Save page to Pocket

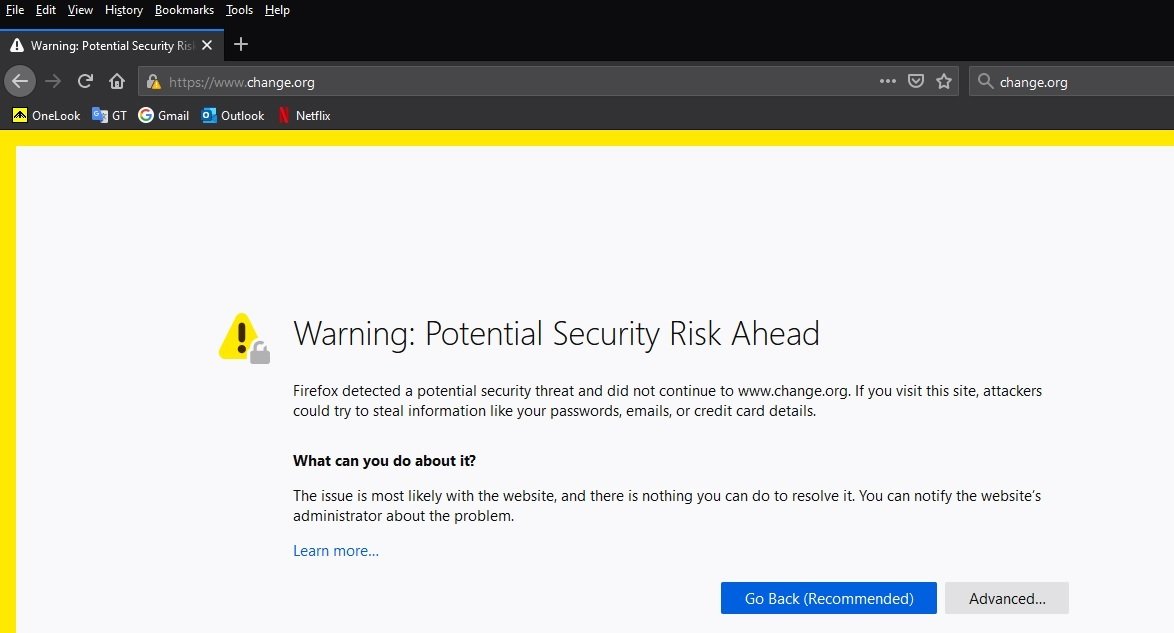coord(916,81)
